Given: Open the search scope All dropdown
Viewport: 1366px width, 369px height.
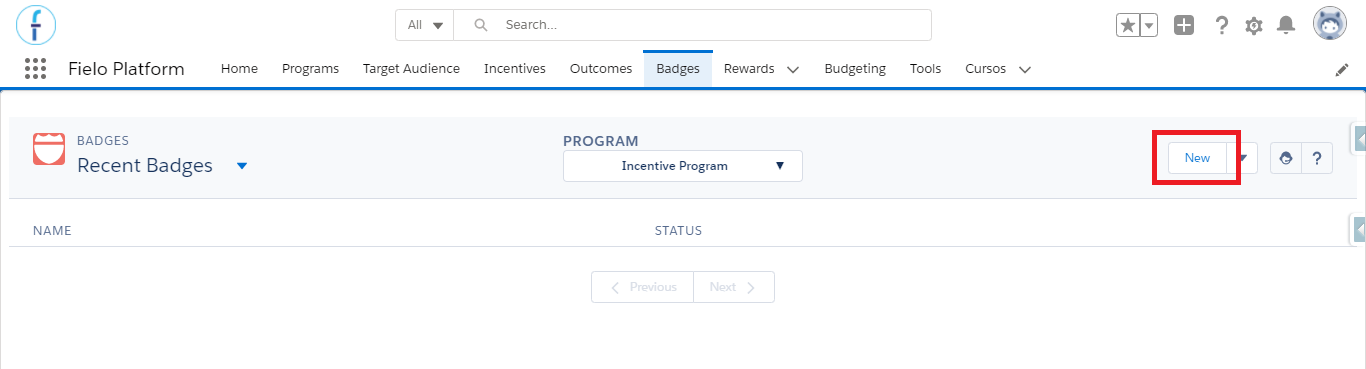Looking at the screenshot, I should (425, 25).
